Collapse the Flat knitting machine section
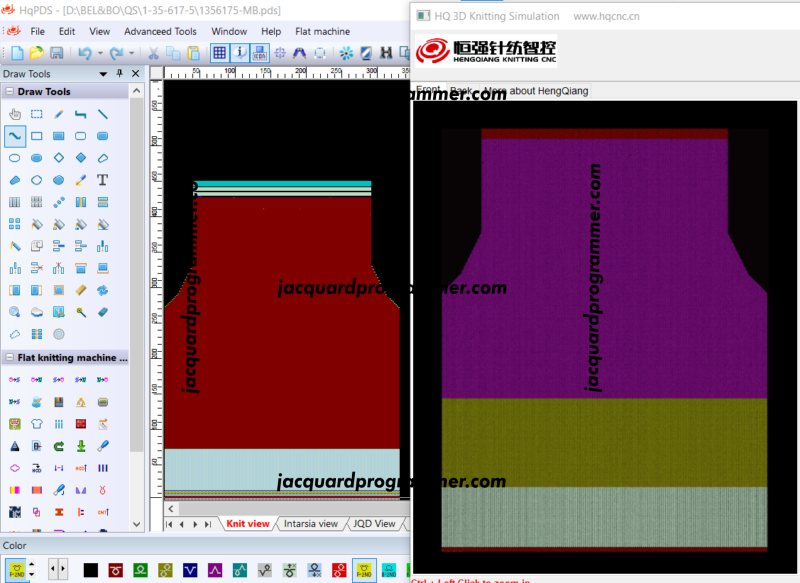Screen dimensions: 800x583 click(x=10, y=358)
